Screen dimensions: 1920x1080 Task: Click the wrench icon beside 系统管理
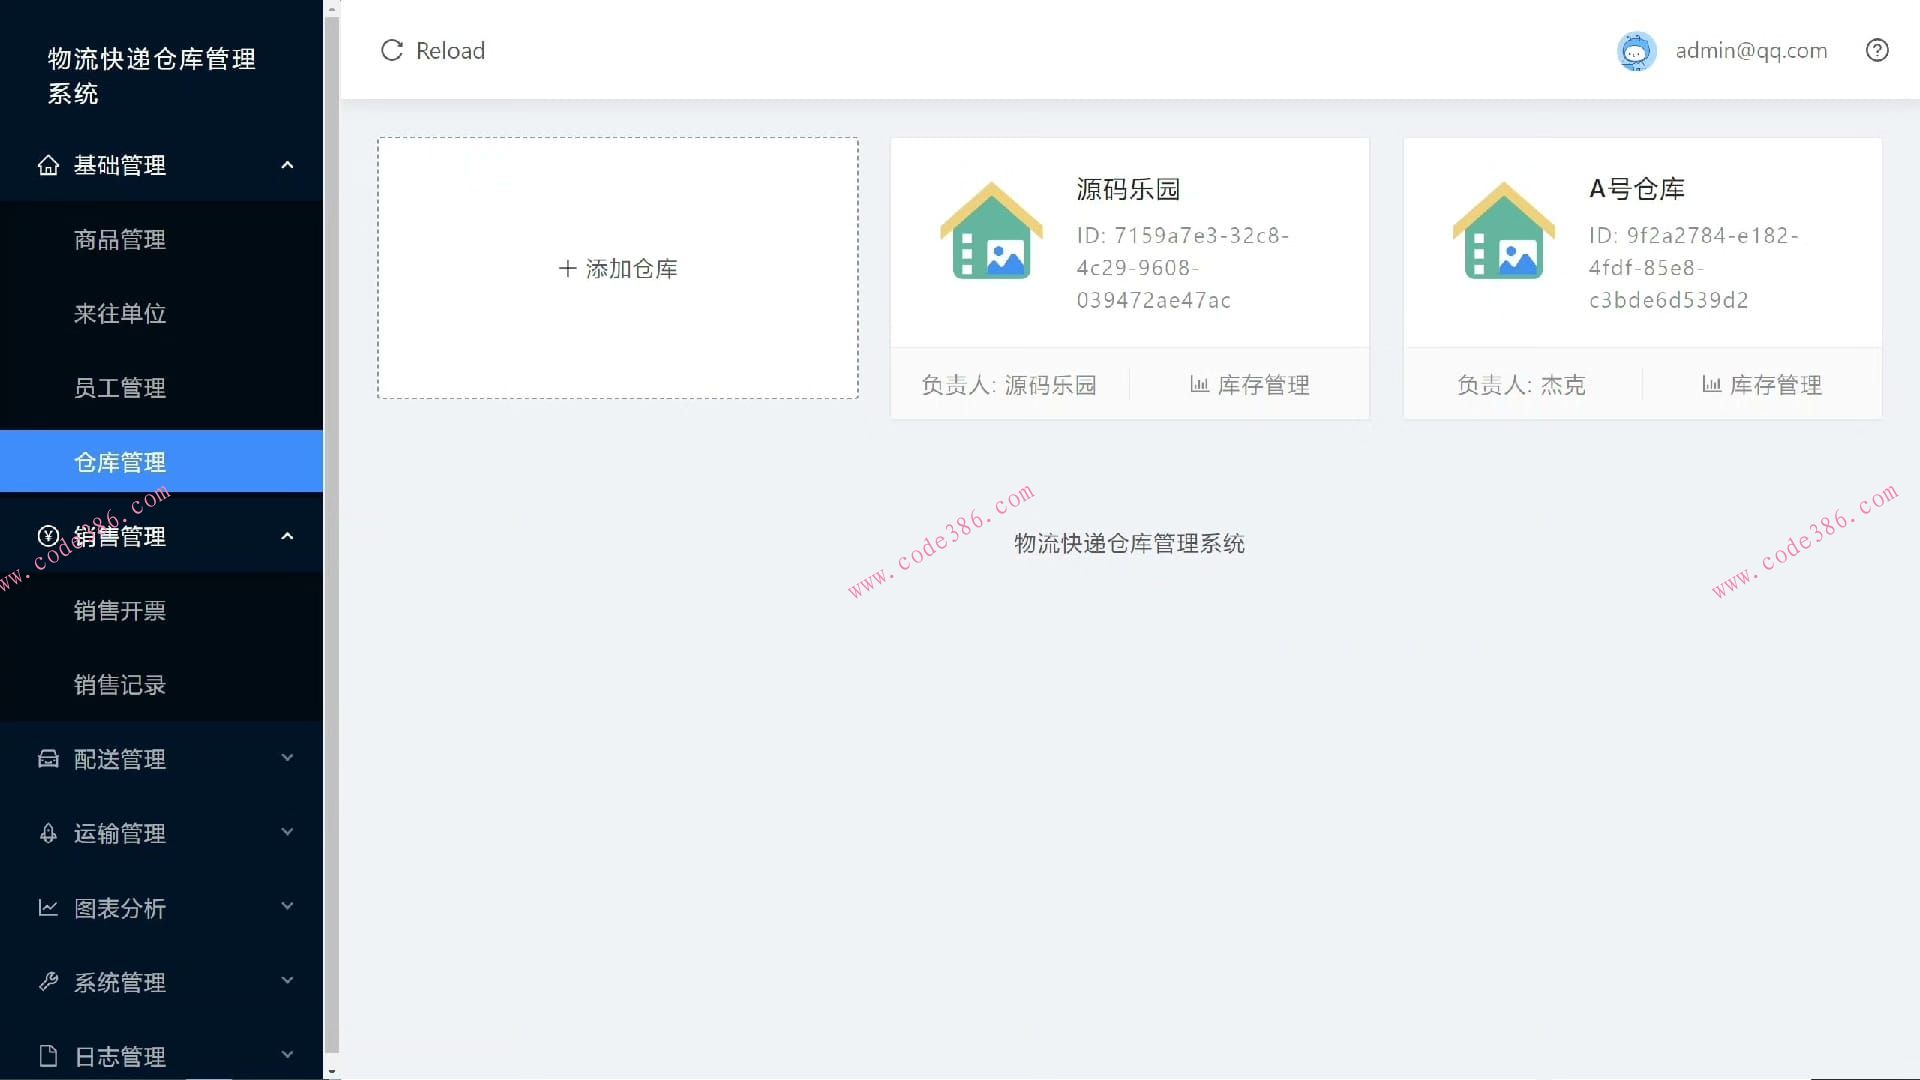(x=49, y=981)
